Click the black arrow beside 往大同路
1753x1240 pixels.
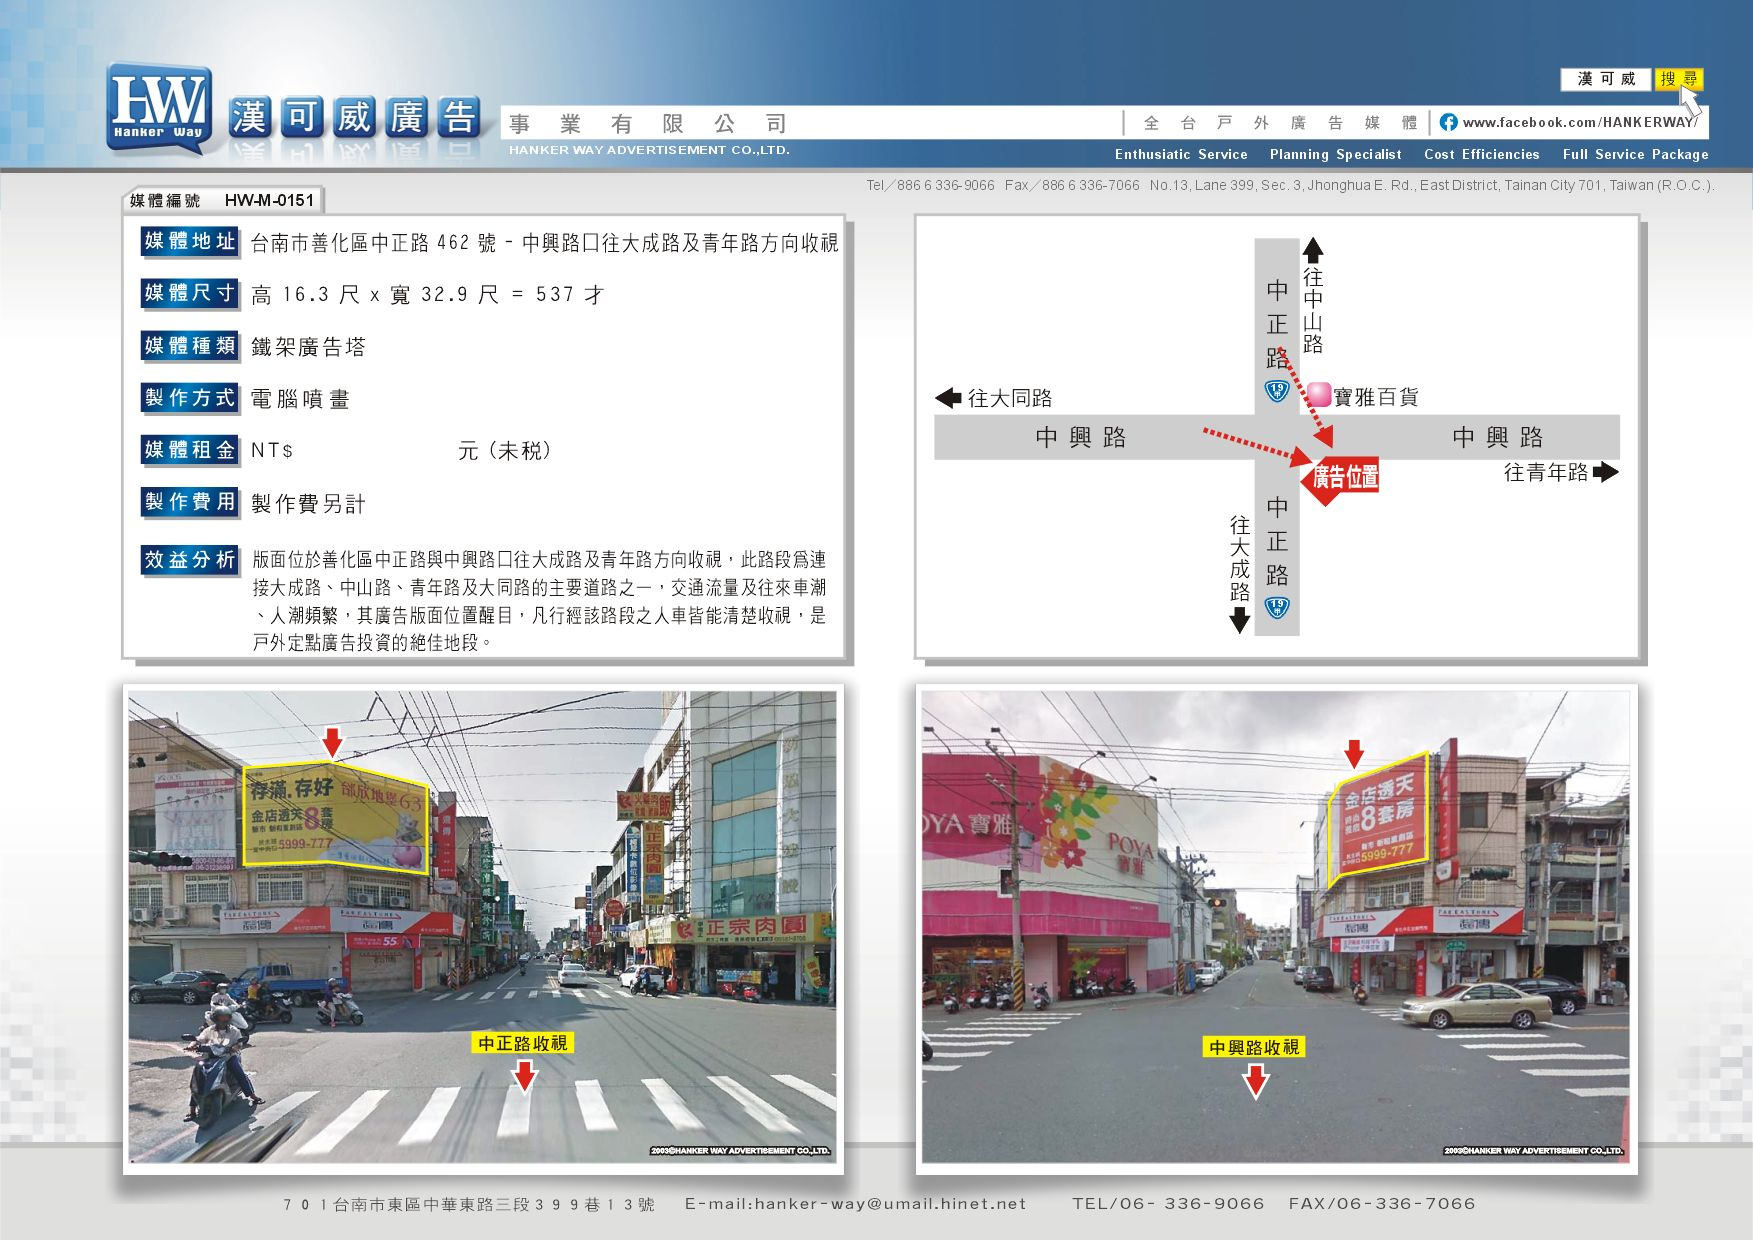[947, 398]
